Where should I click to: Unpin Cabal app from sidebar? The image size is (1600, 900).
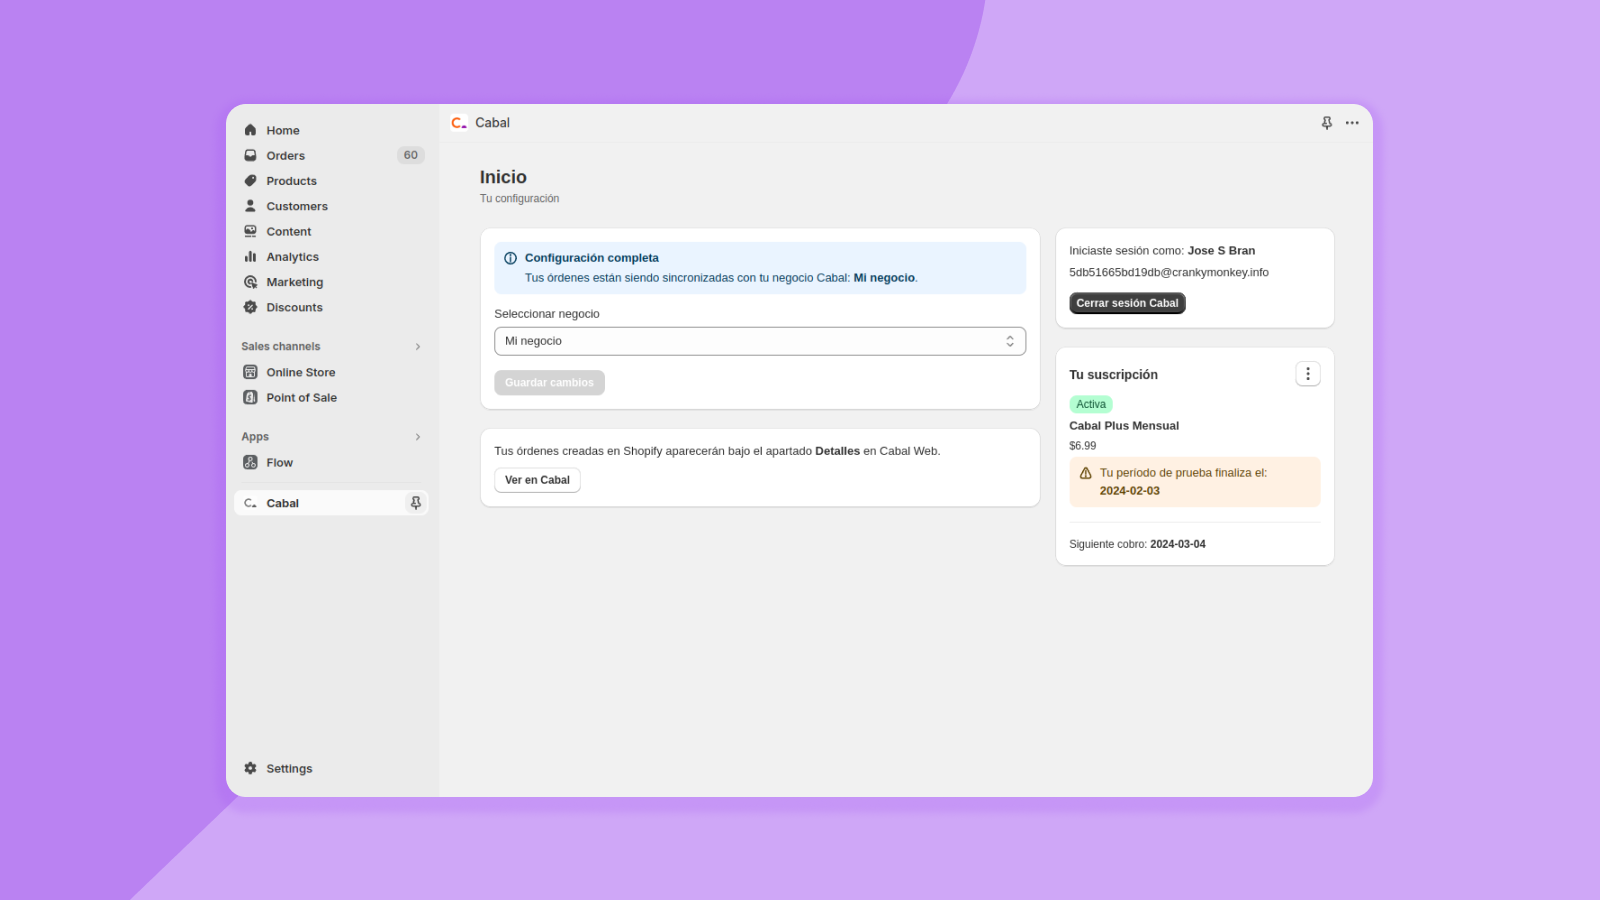coord(416,503)
